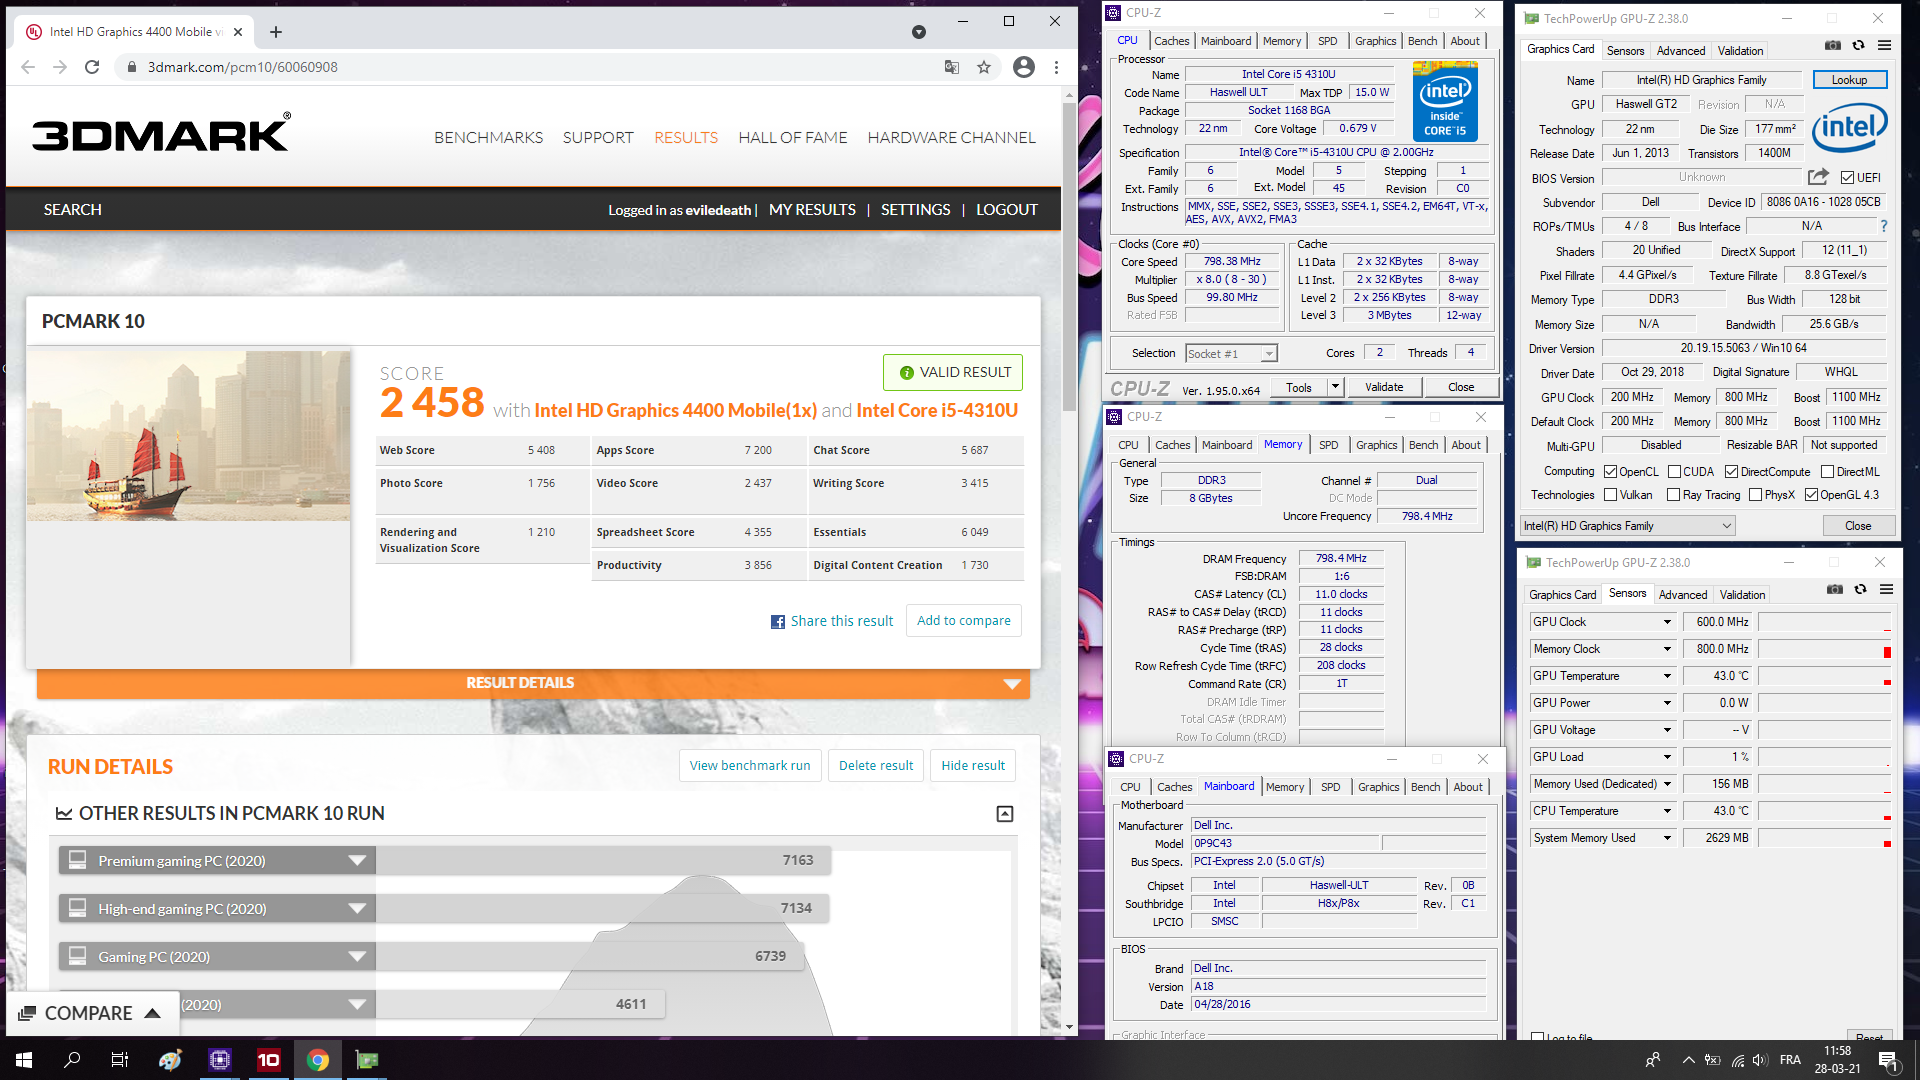Click the translate page icon in address bar
Viewport: 1920px width, 1080px height.
point(952,67)
